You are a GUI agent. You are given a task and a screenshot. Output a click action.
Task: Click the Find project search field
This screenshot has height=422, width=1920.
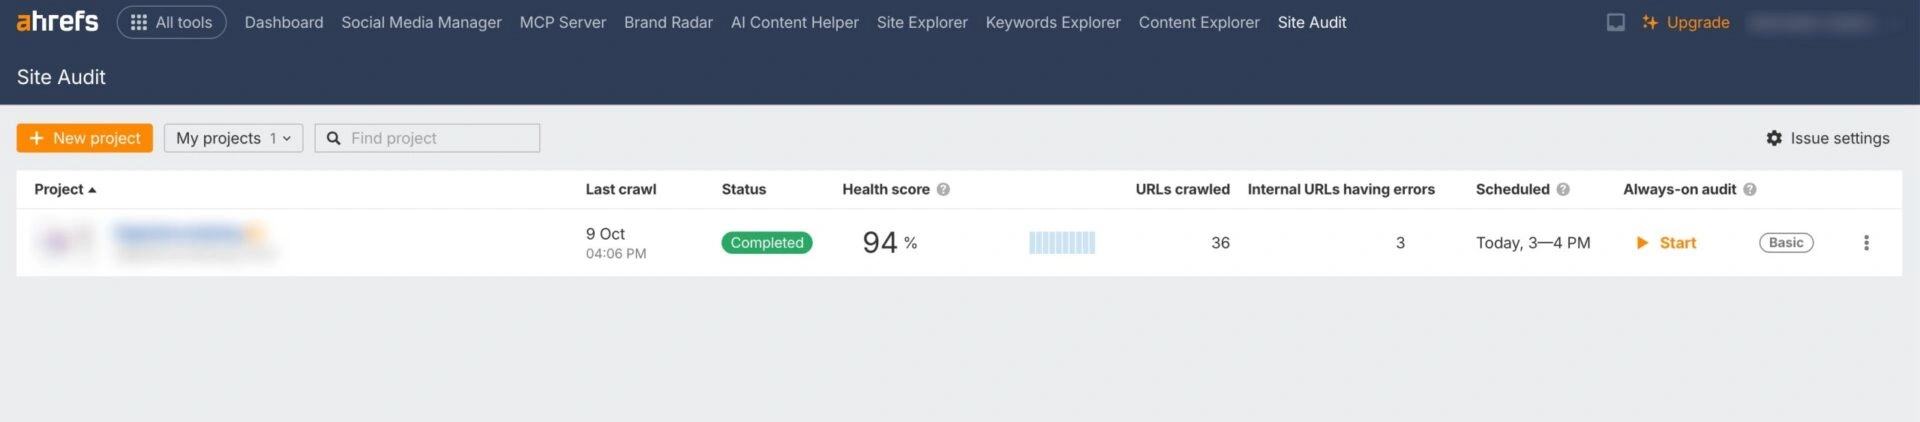pos(438,138)
